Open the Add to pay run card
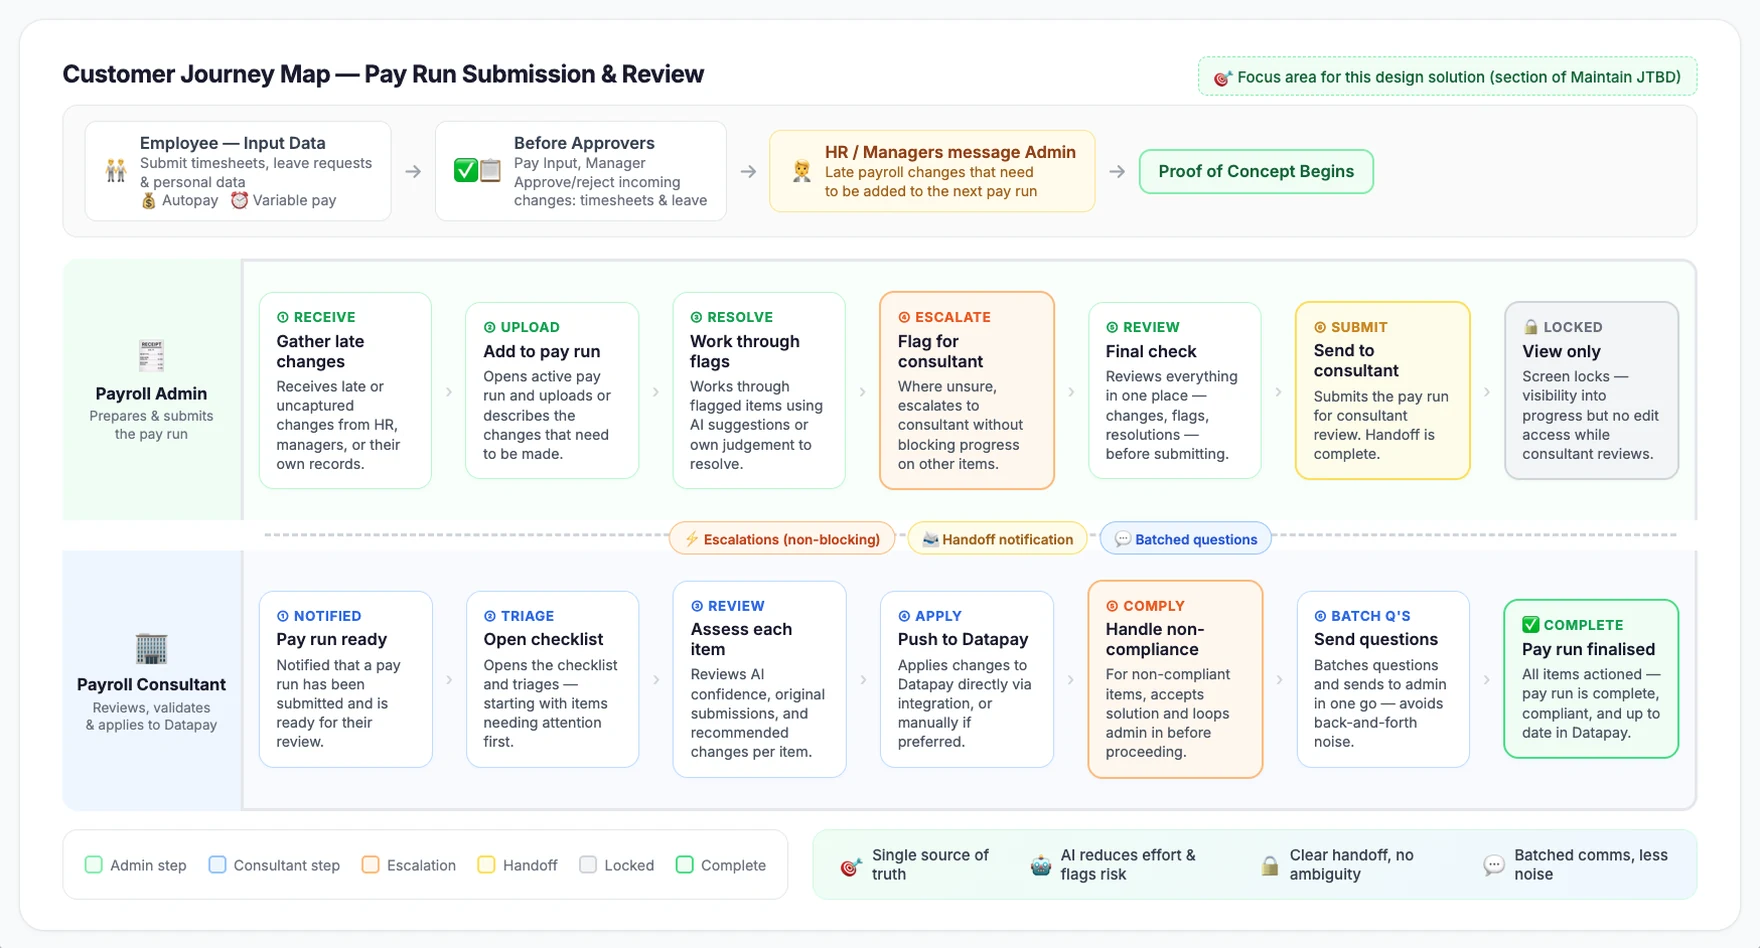The image size is (1760, 948). coord(552,390)
